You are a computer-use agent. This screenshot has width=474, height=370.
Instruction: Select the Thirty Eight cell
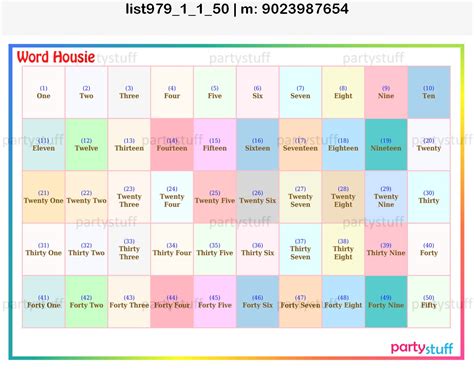coord(343,249)
